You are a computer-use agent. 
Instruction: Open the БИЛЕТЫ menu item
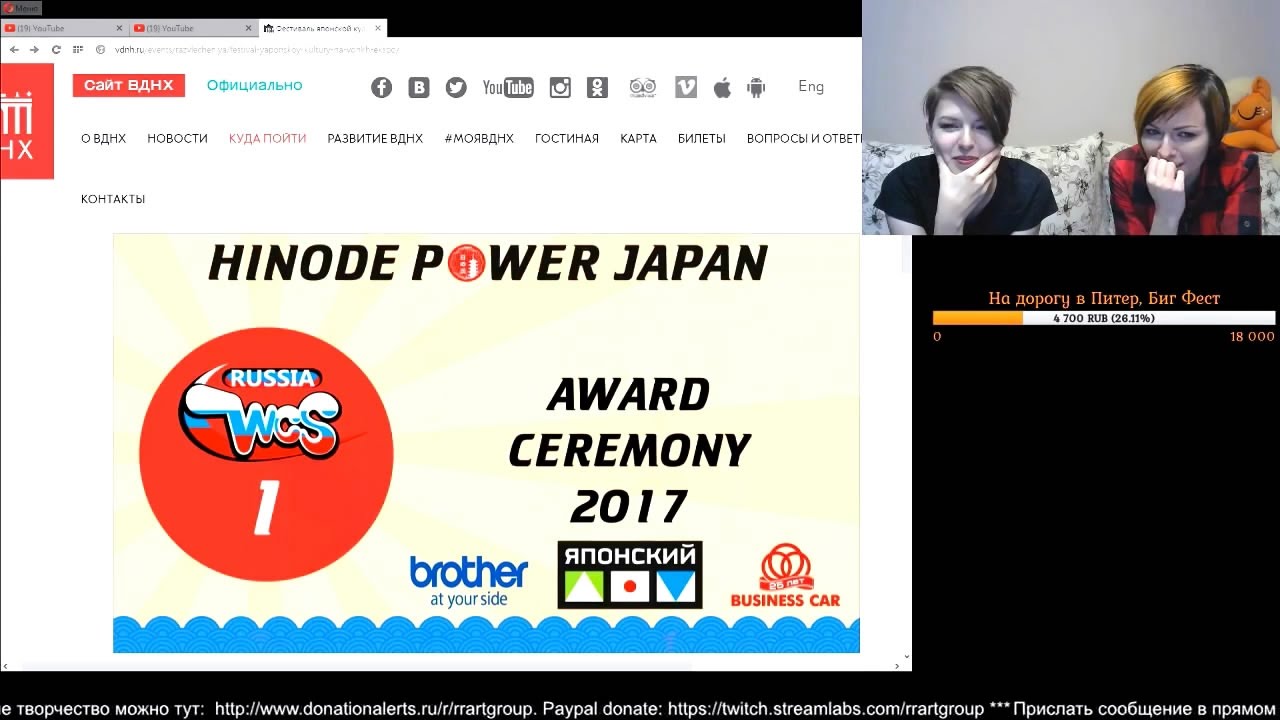click(x=701, y=139)
